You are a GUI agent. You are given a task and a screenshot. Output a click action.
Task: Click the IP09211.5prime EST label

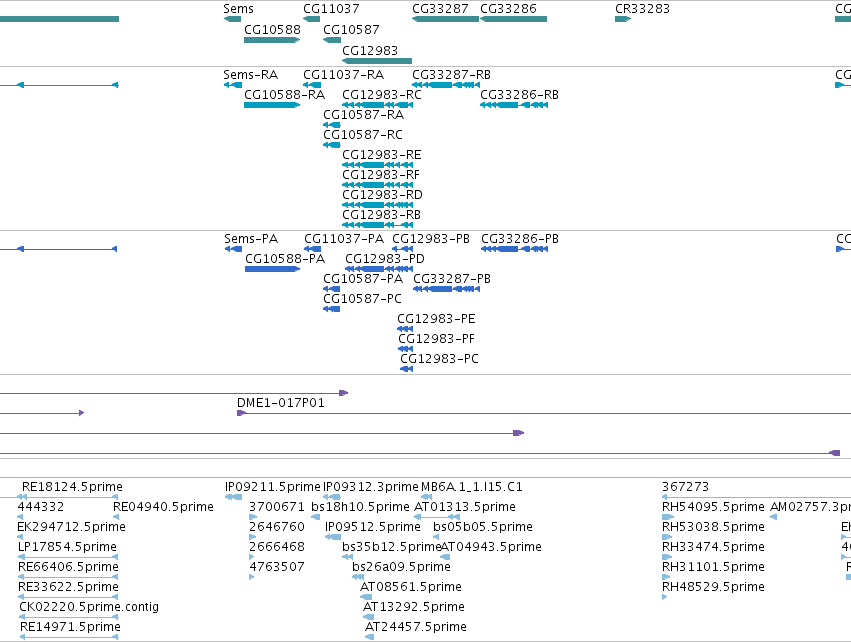click(273, 487)
